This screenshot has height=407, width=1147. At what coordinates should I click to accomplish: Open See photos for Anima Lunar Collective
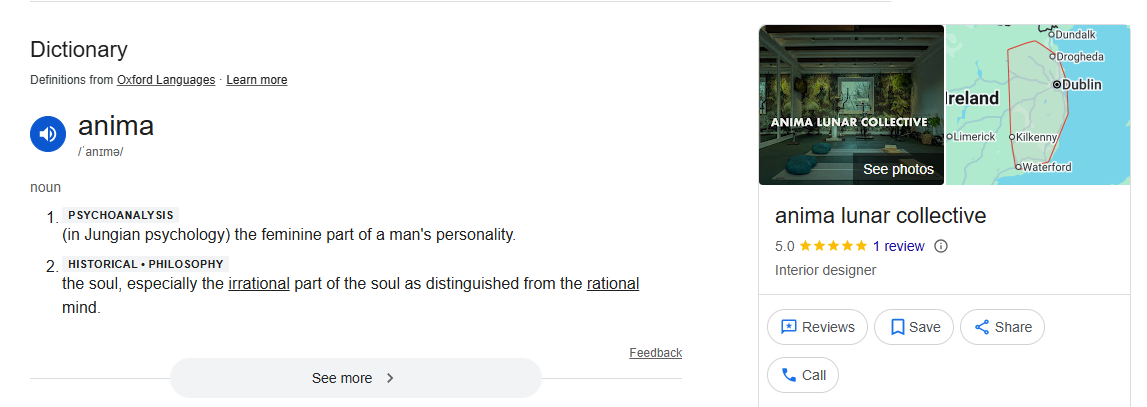coord(898,169)
